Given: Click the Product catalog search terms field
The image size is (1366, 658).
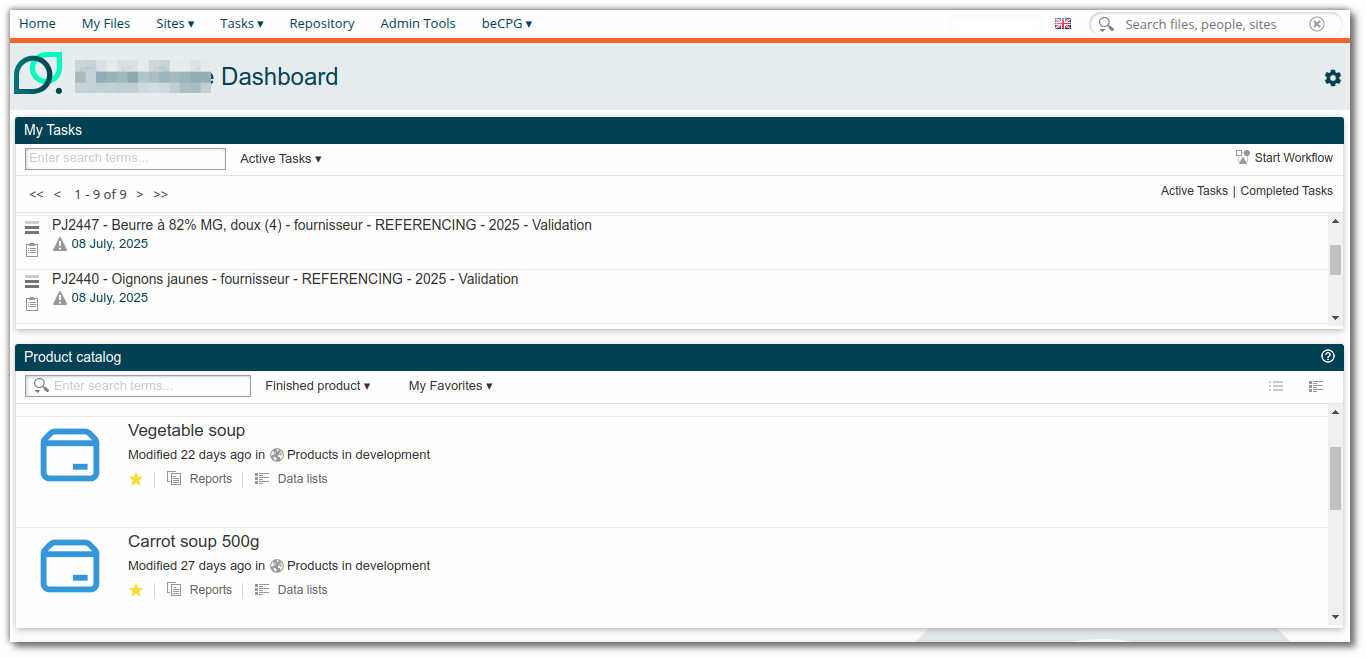Looking at the screenshot, I should pos(138,386).
